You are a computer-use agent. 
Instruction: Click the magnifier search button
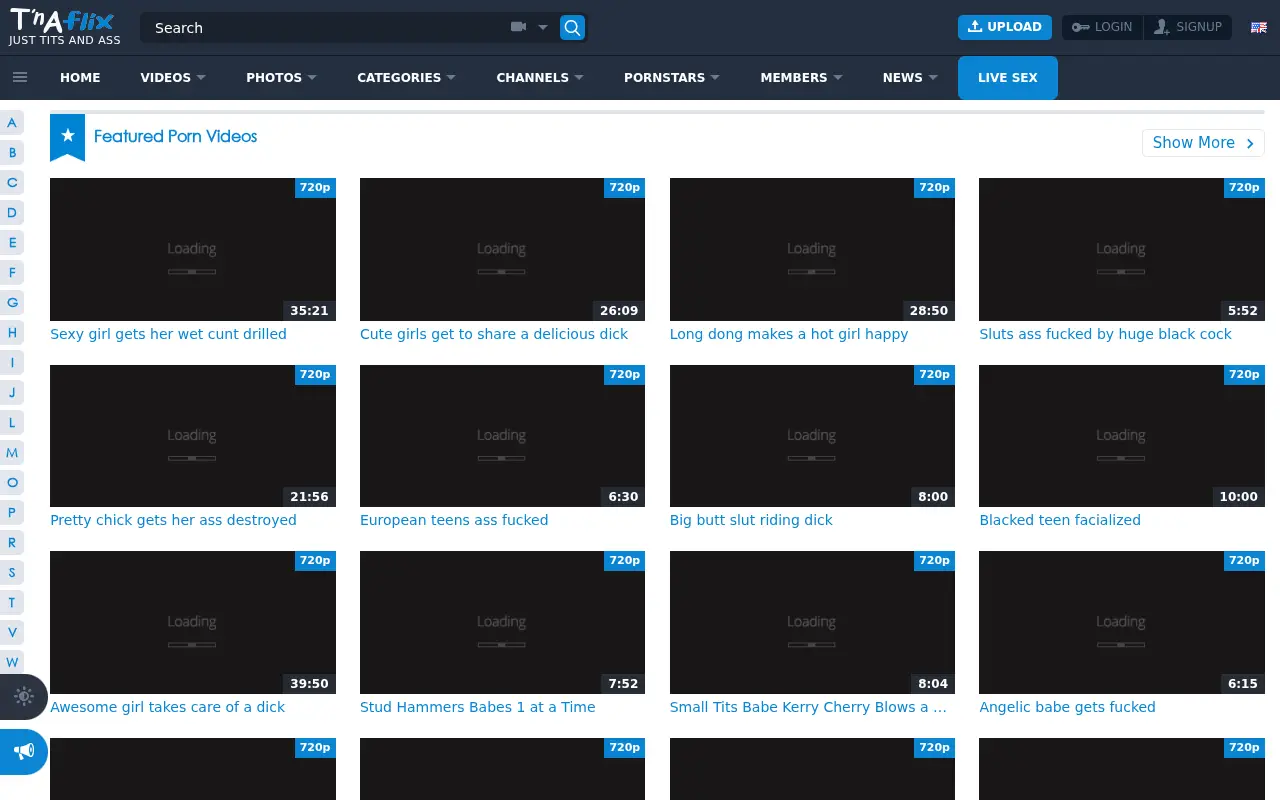572,28
